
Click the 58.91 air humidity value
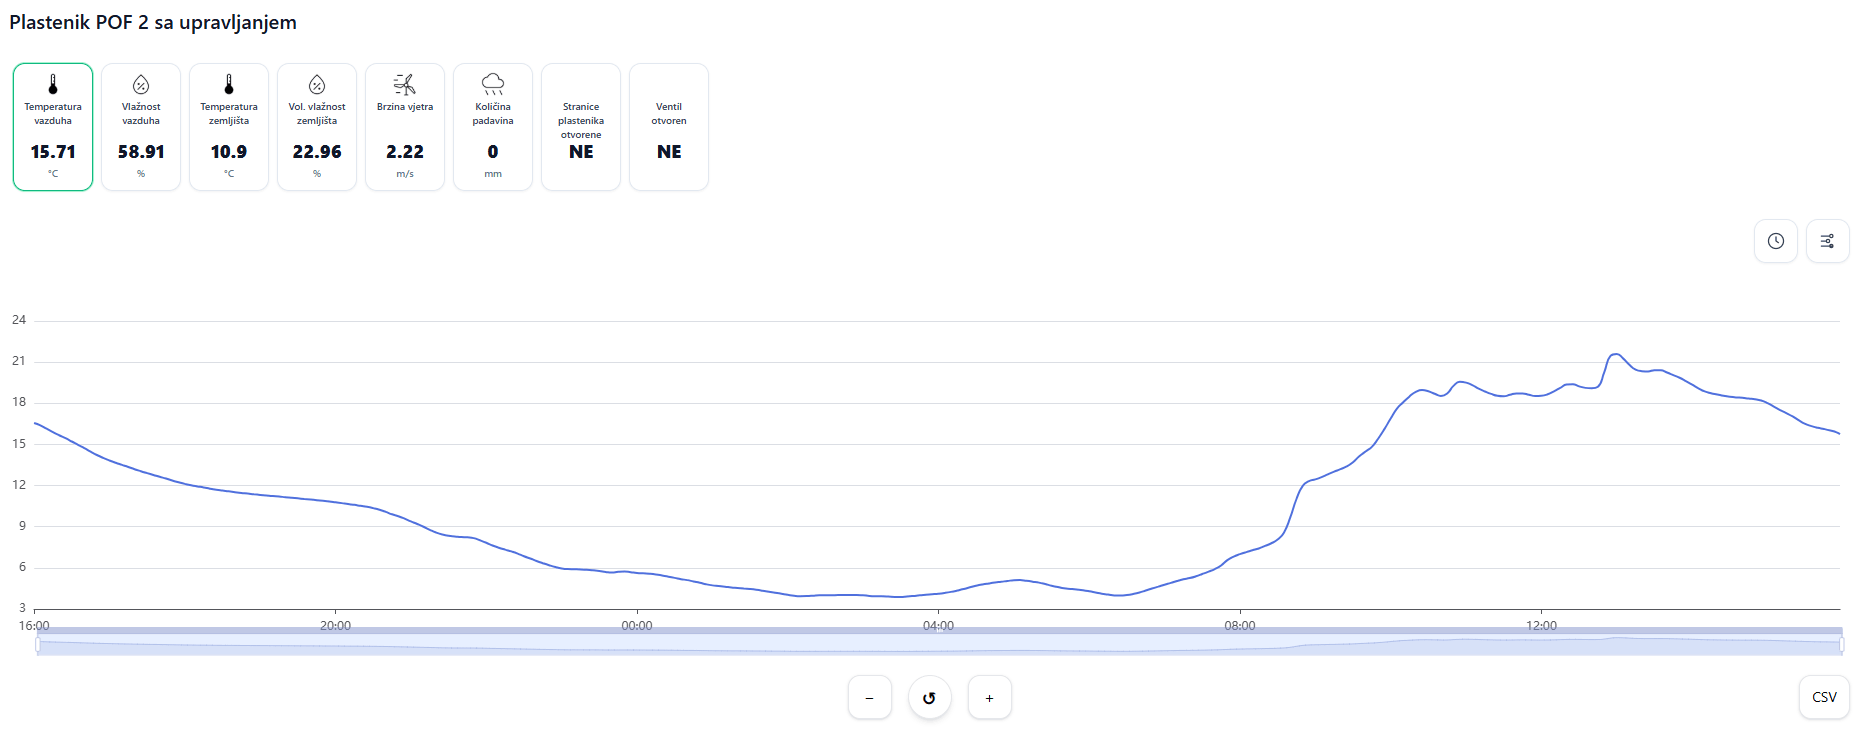[141, 152]
